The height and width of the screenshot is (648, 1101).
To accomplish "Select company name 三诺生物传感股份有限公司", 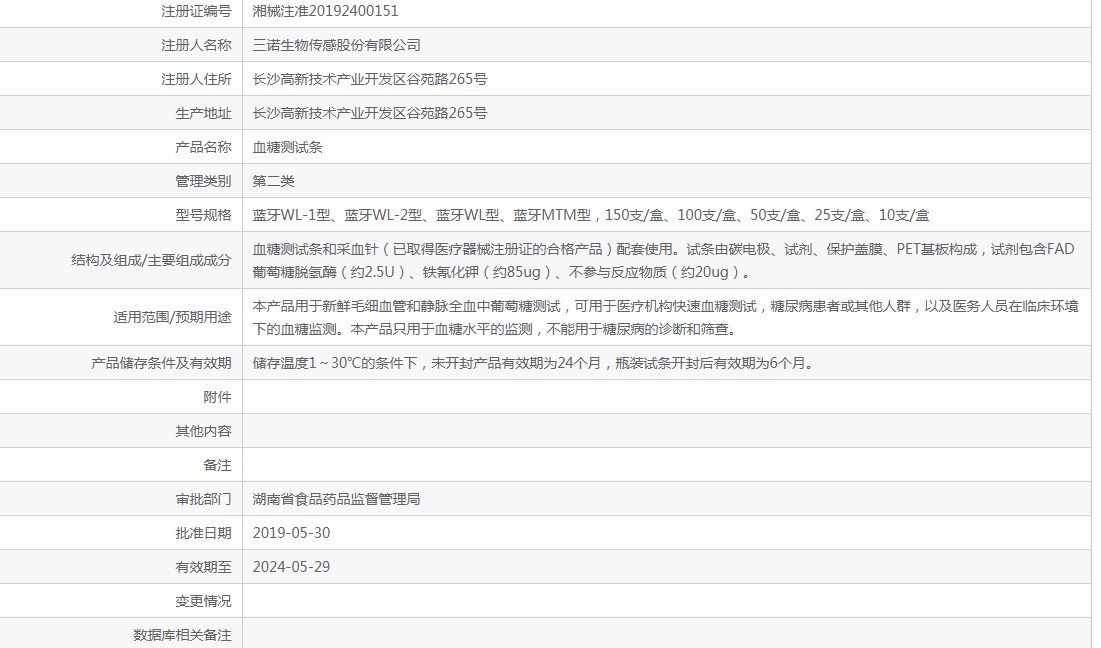I will click(336, 45).
